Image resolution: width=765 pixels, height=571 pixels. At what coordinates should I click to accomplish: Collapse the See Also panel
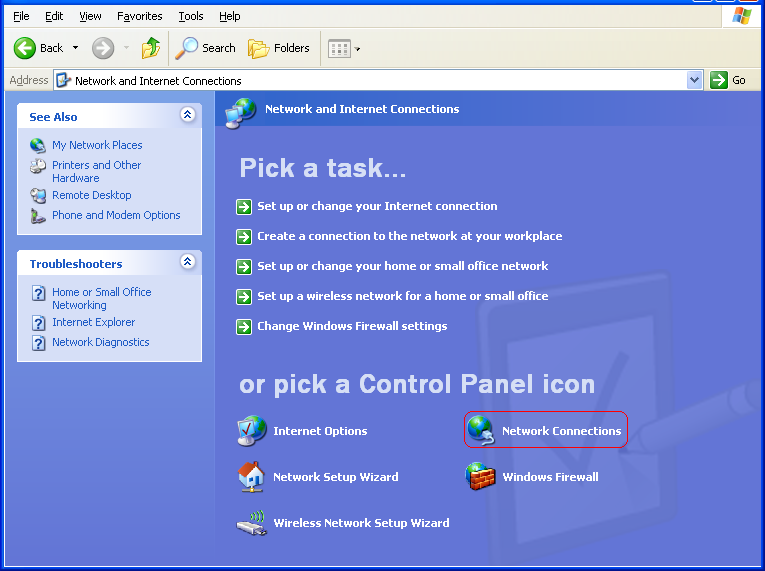click(x=187, y=115)
